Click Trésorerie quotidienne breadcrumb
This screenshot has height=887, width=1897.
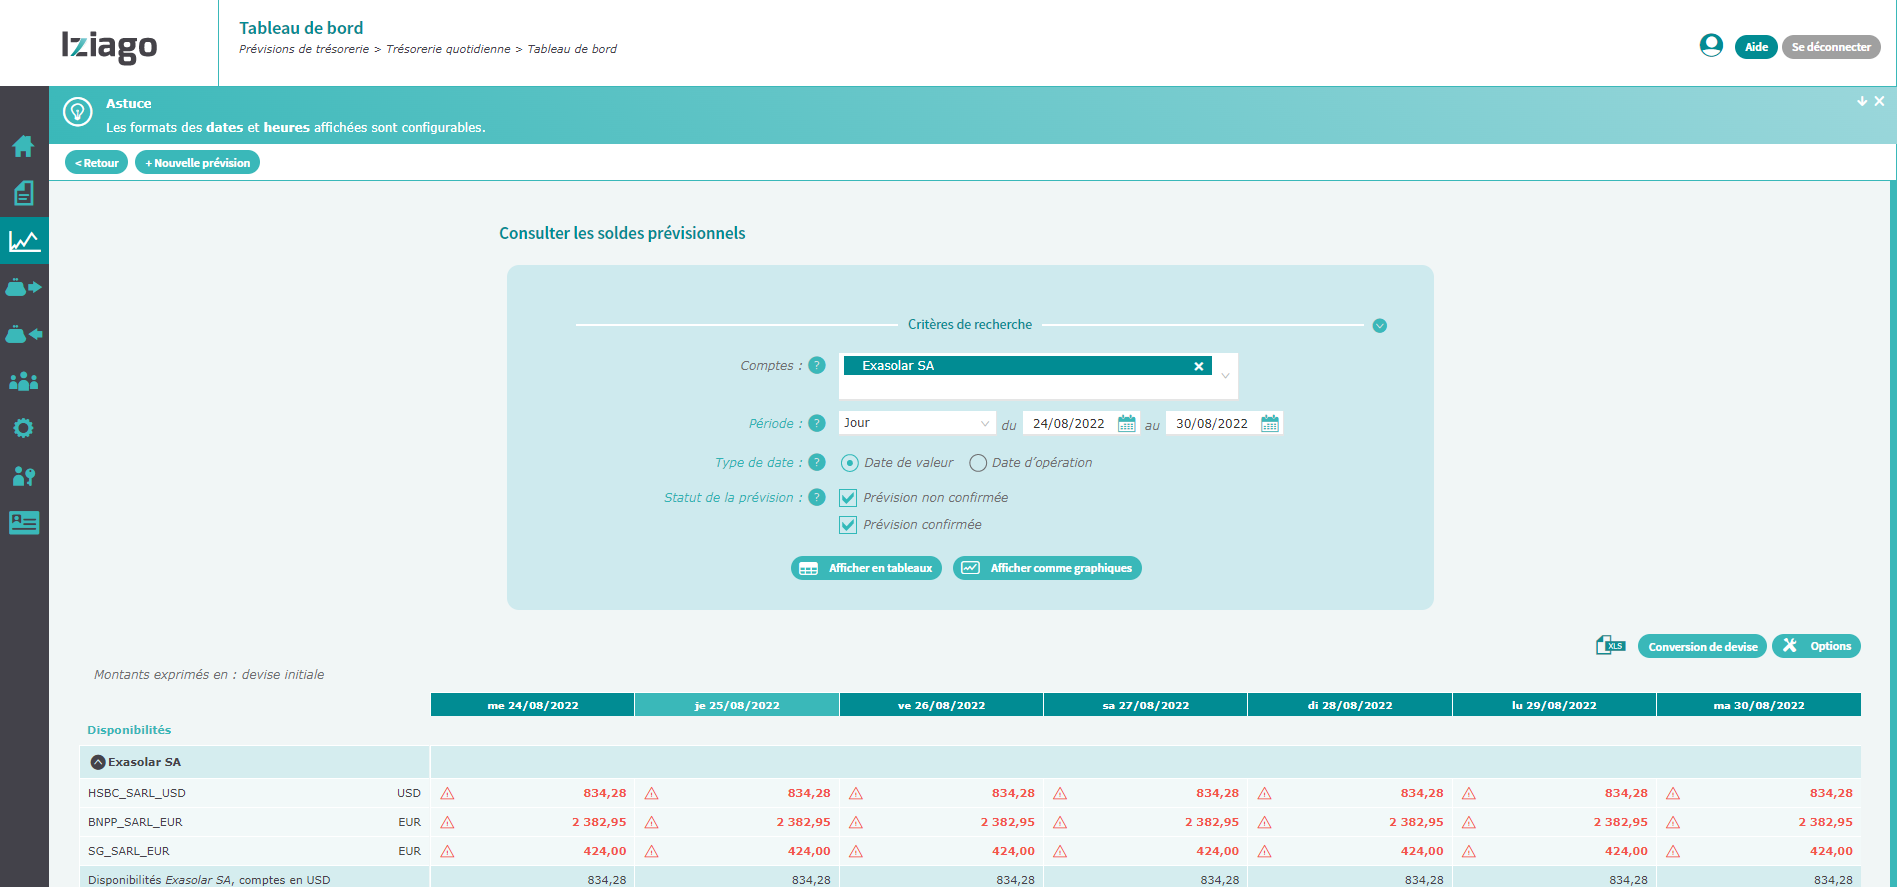[x=448, y=49]
